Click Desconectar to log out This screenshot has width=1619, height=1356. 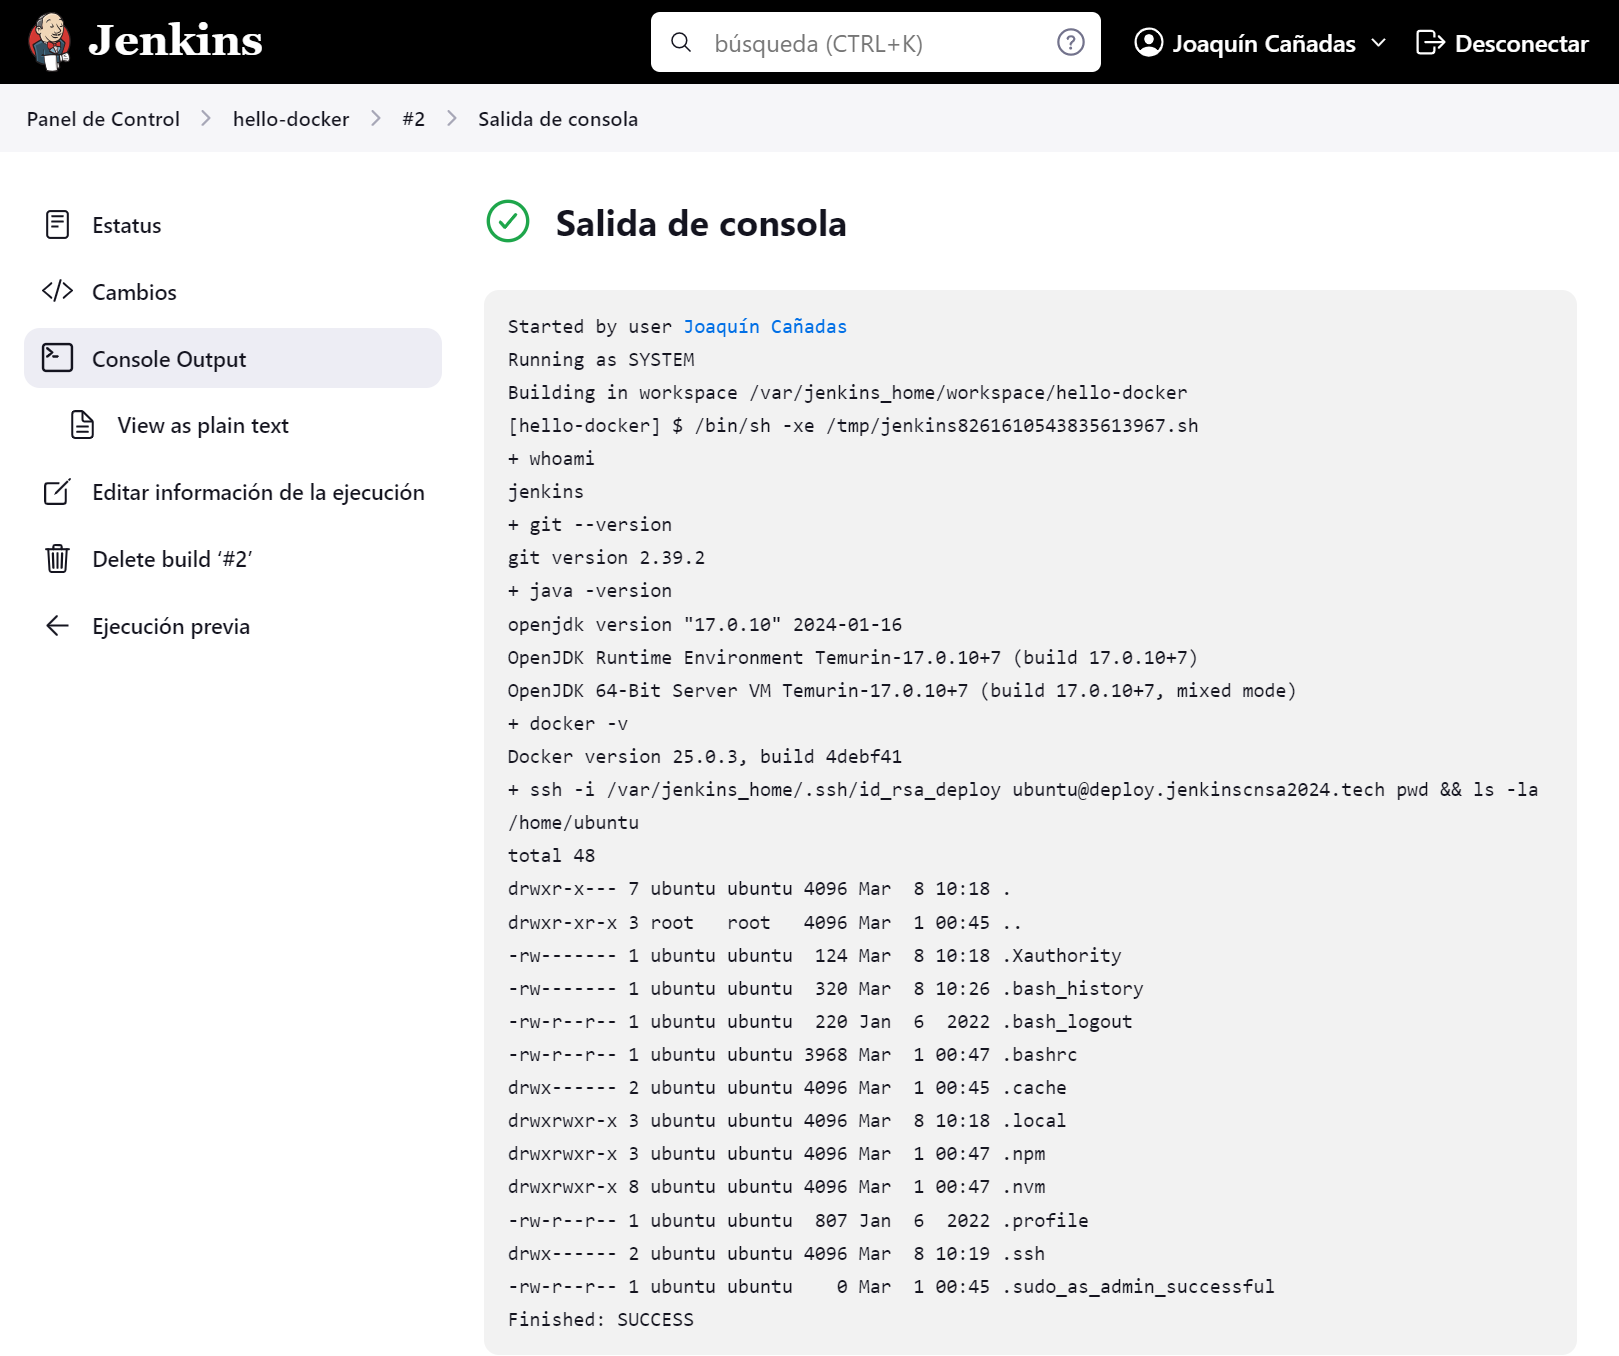point(1521,42)
